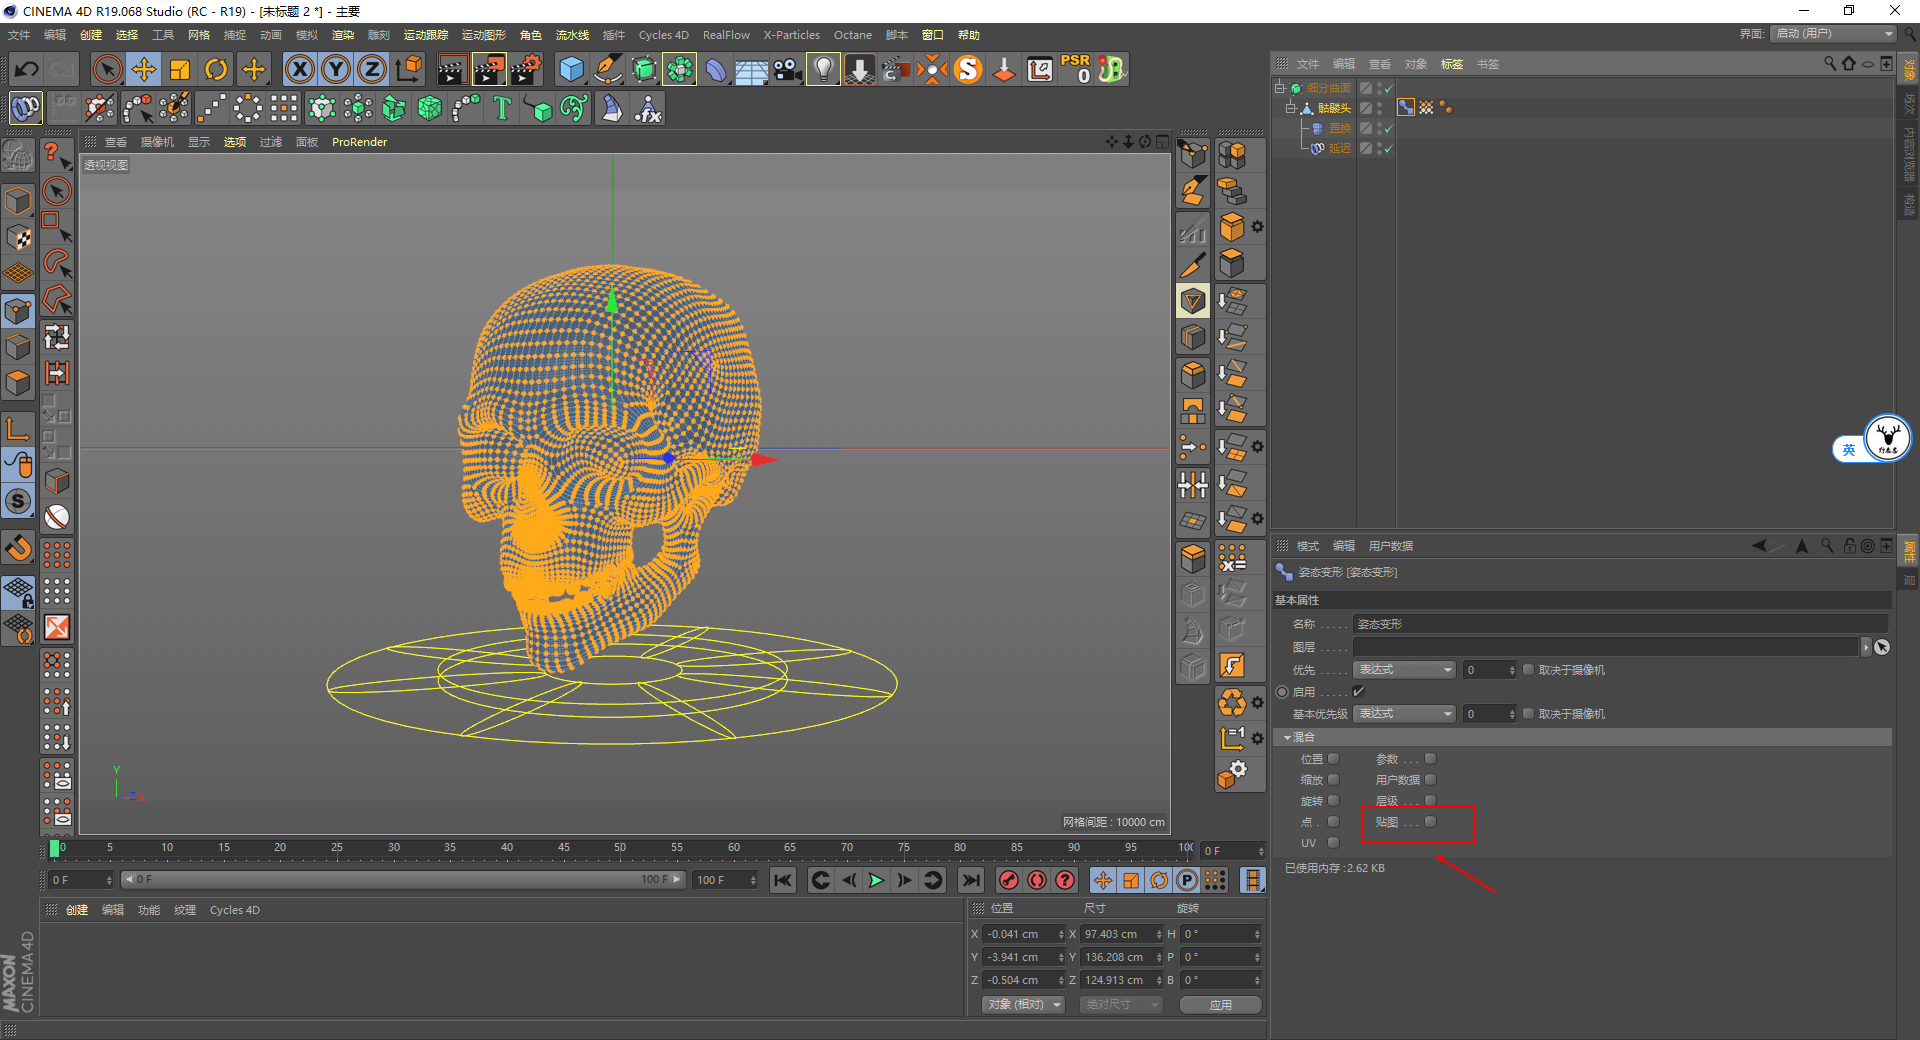Add a Cube primitive object
The image size is (1920, 1040).
point(571,69)
